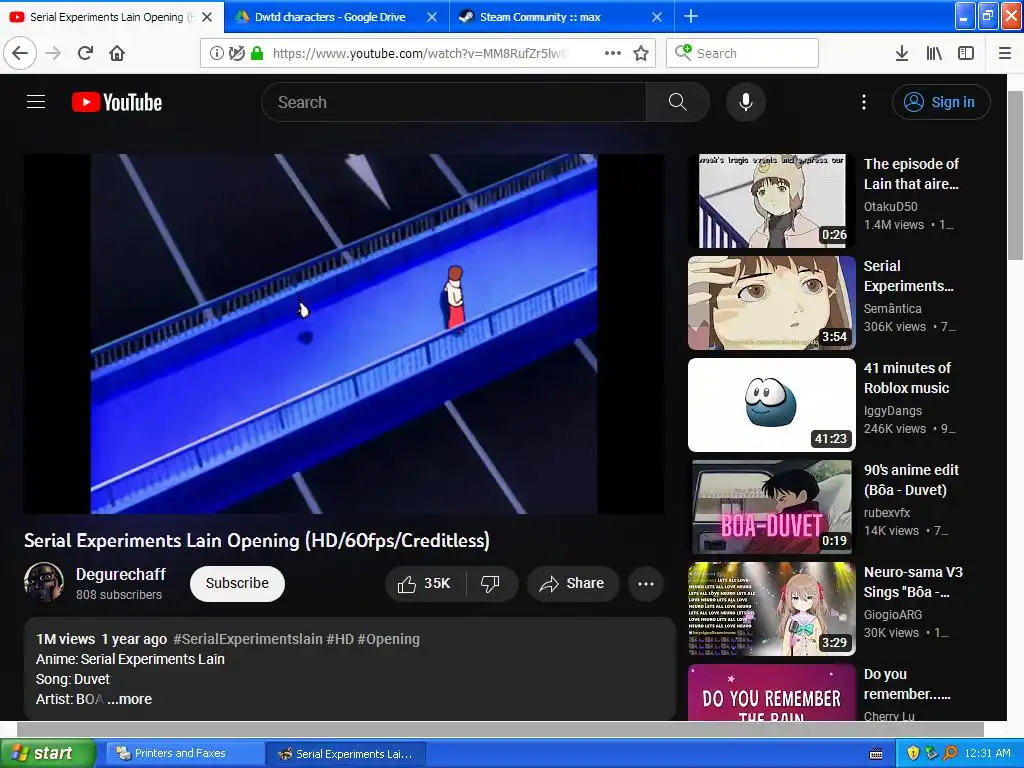
Task: Share the video
Action: (572, 583)
